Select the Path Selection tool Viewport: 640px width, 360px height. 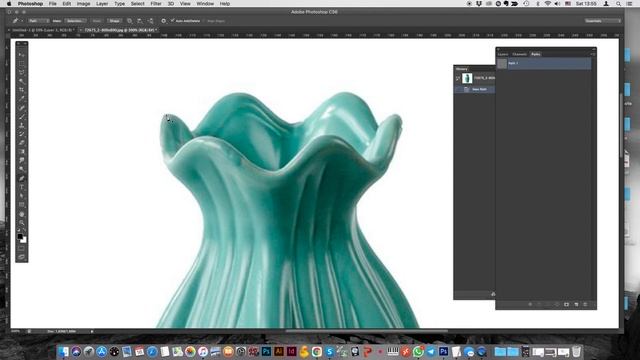(22, 196)
